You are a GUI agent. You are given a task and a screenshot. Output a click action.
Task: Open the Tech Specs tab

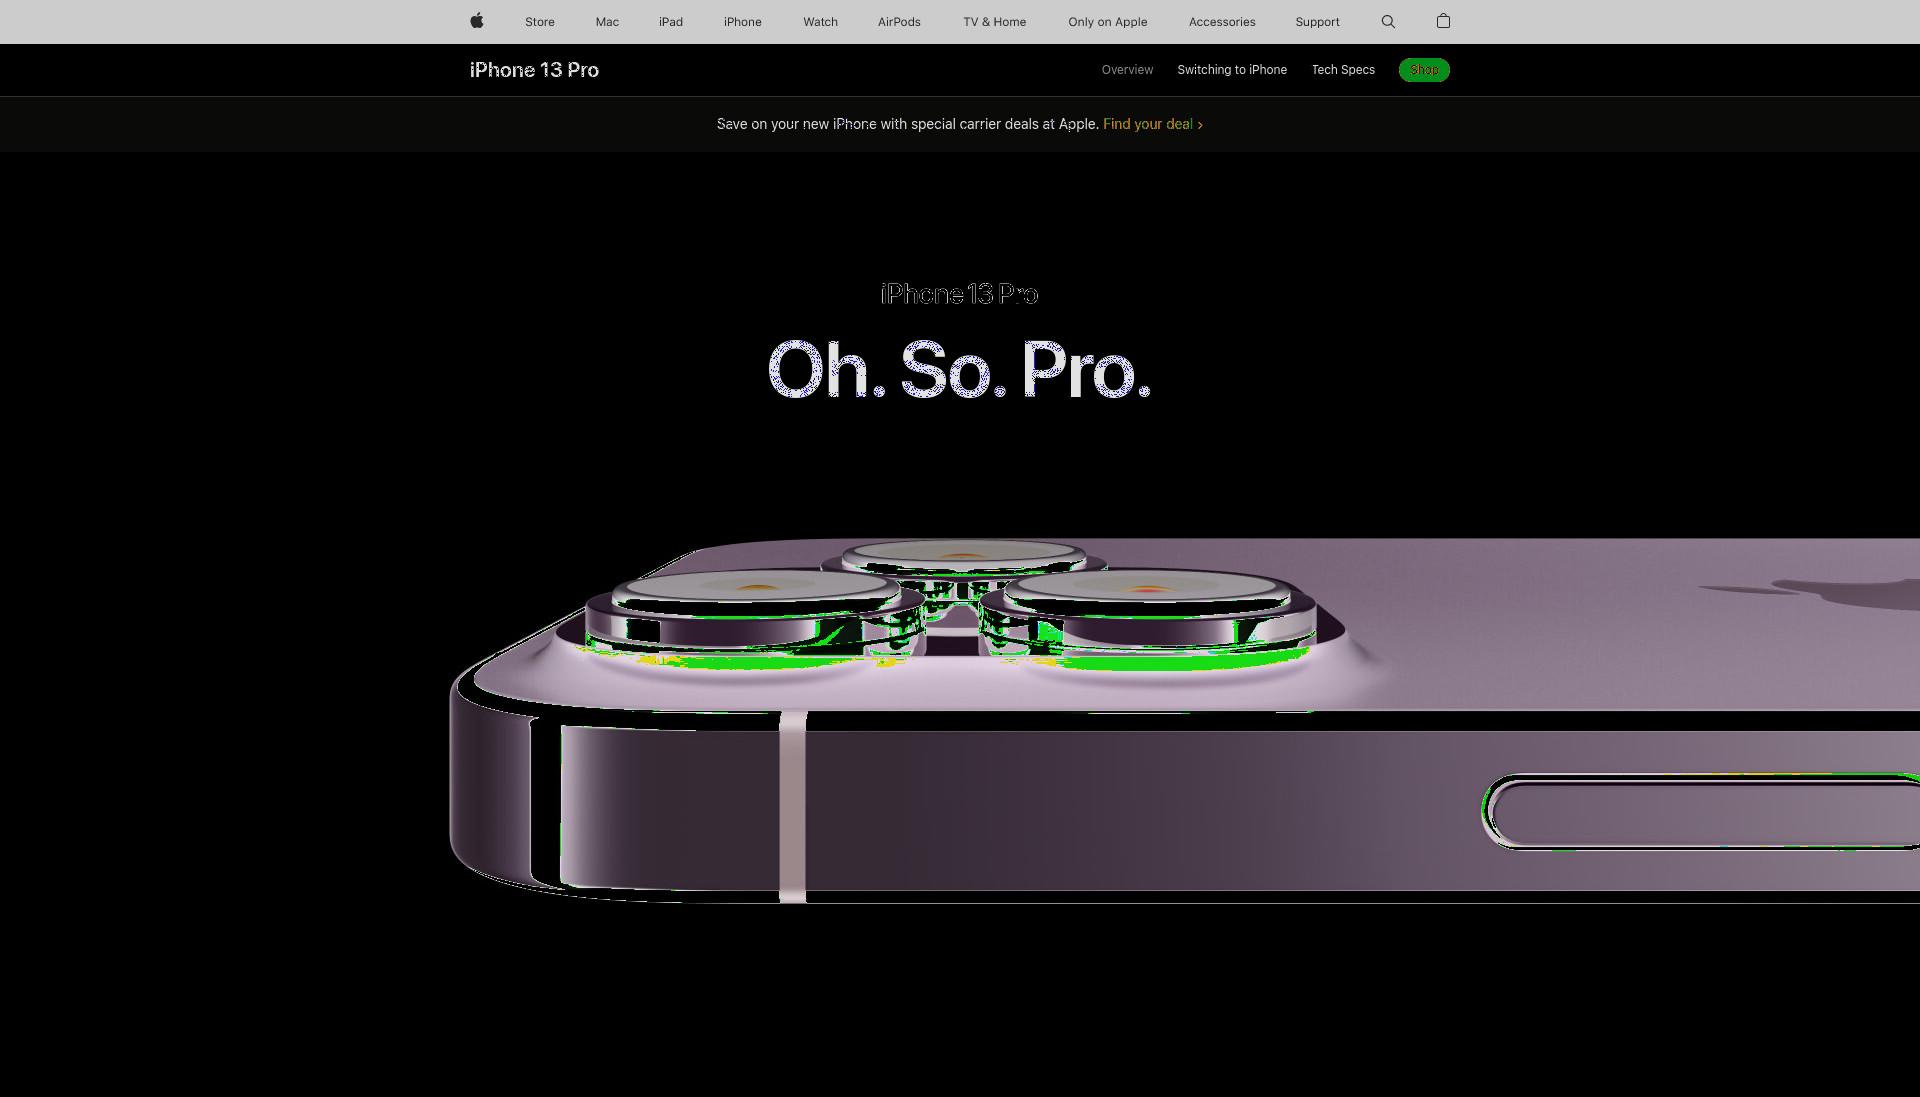click(1343, 70)
